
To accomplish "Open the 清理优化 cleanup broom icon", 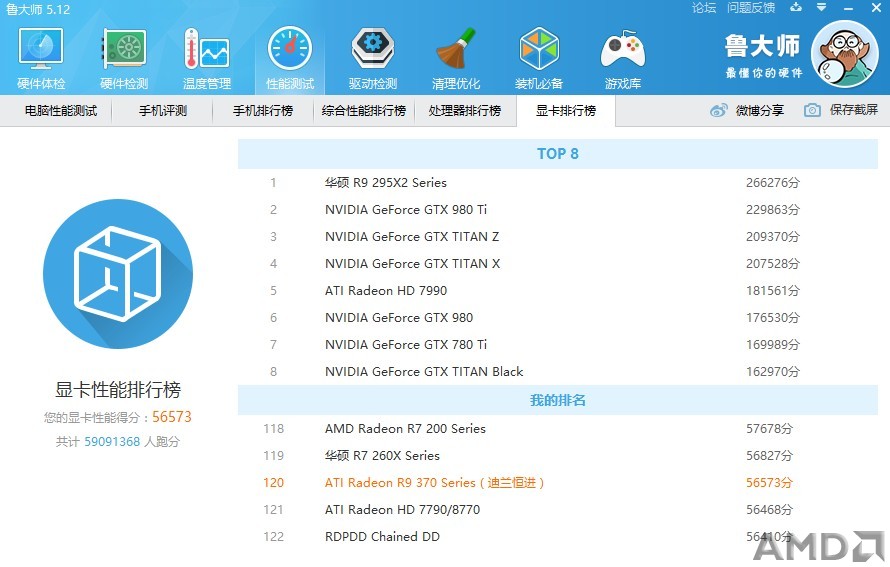I will 455,49.
